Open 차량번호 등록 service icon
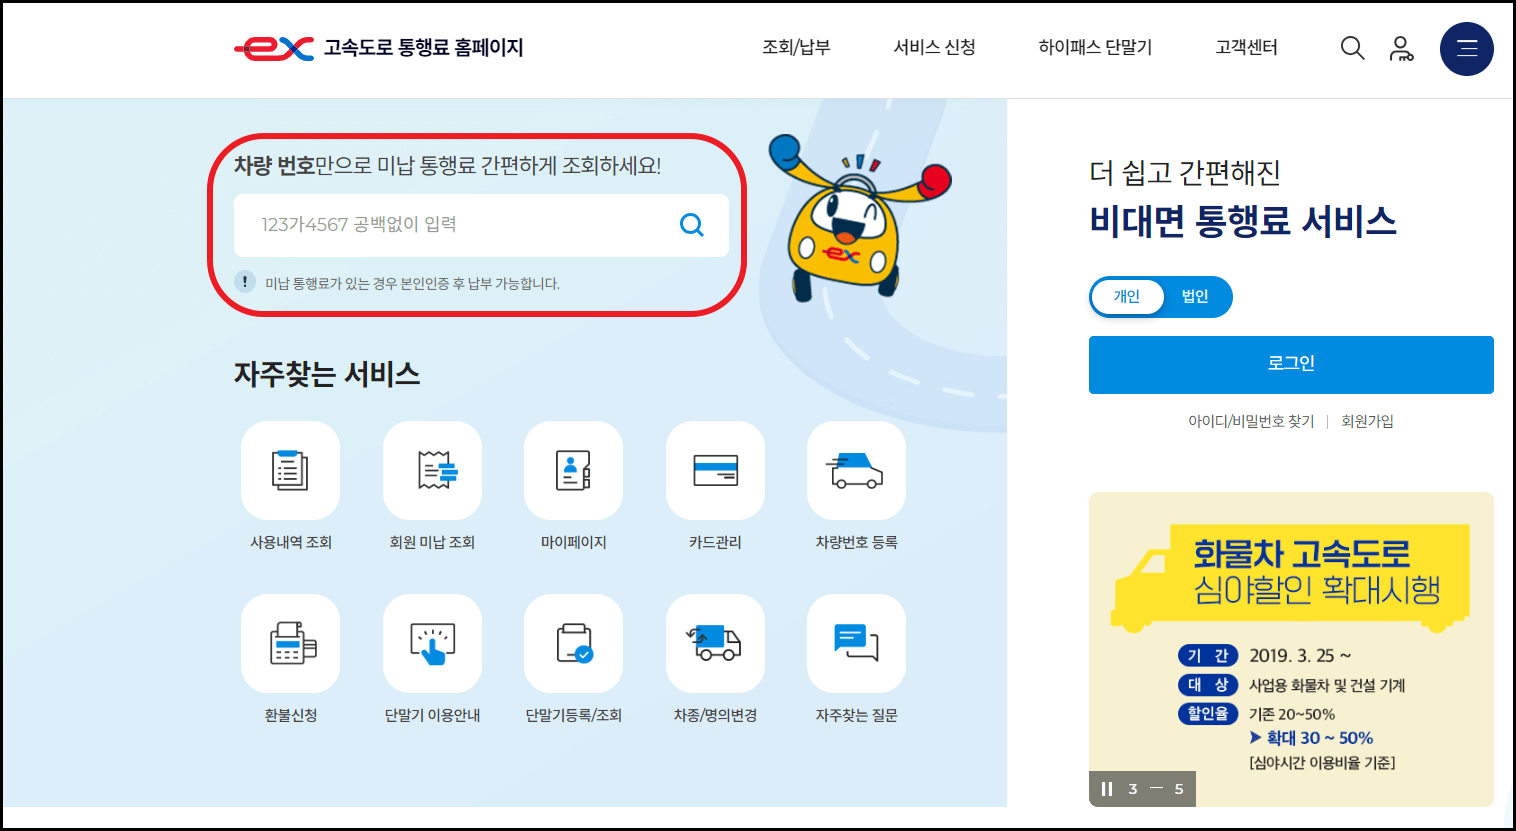 [x=856, y=470]
